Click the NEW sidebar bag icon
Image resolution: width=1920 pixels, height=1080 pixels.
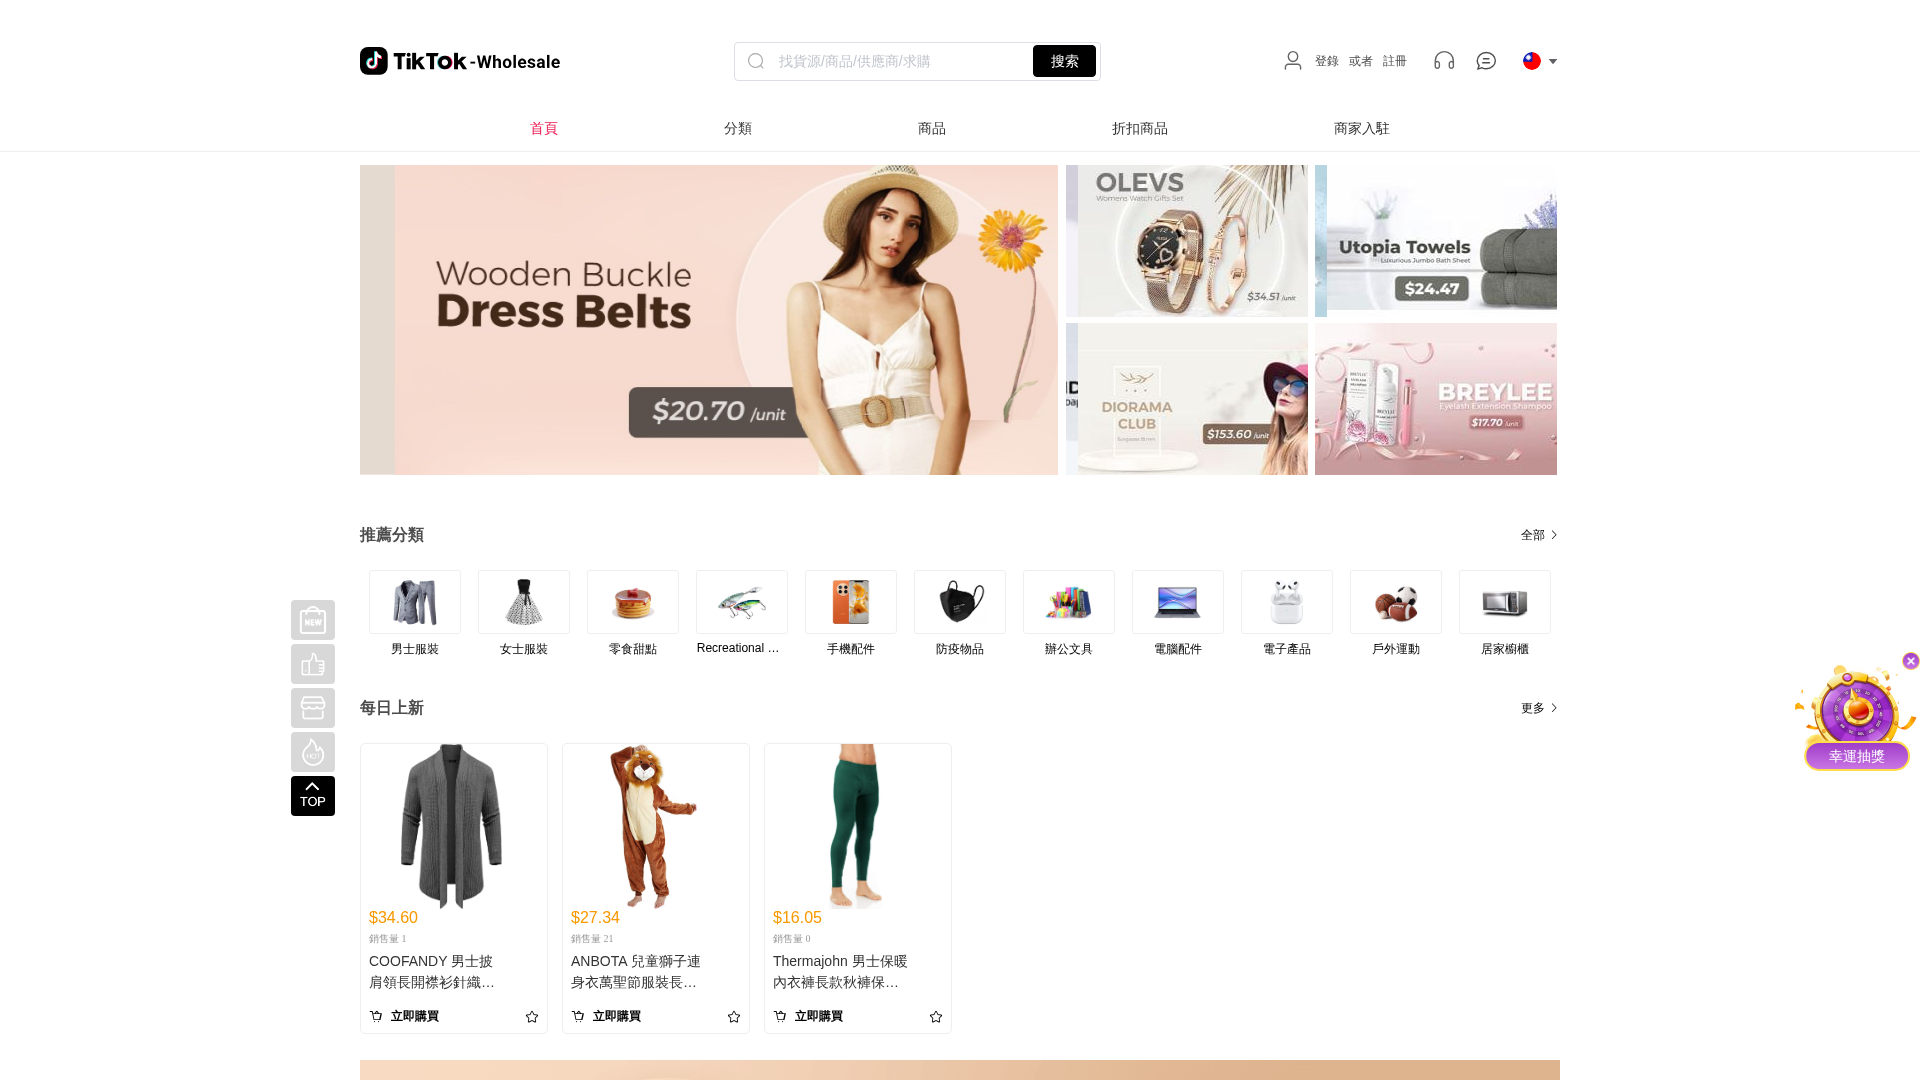(313, 620)
